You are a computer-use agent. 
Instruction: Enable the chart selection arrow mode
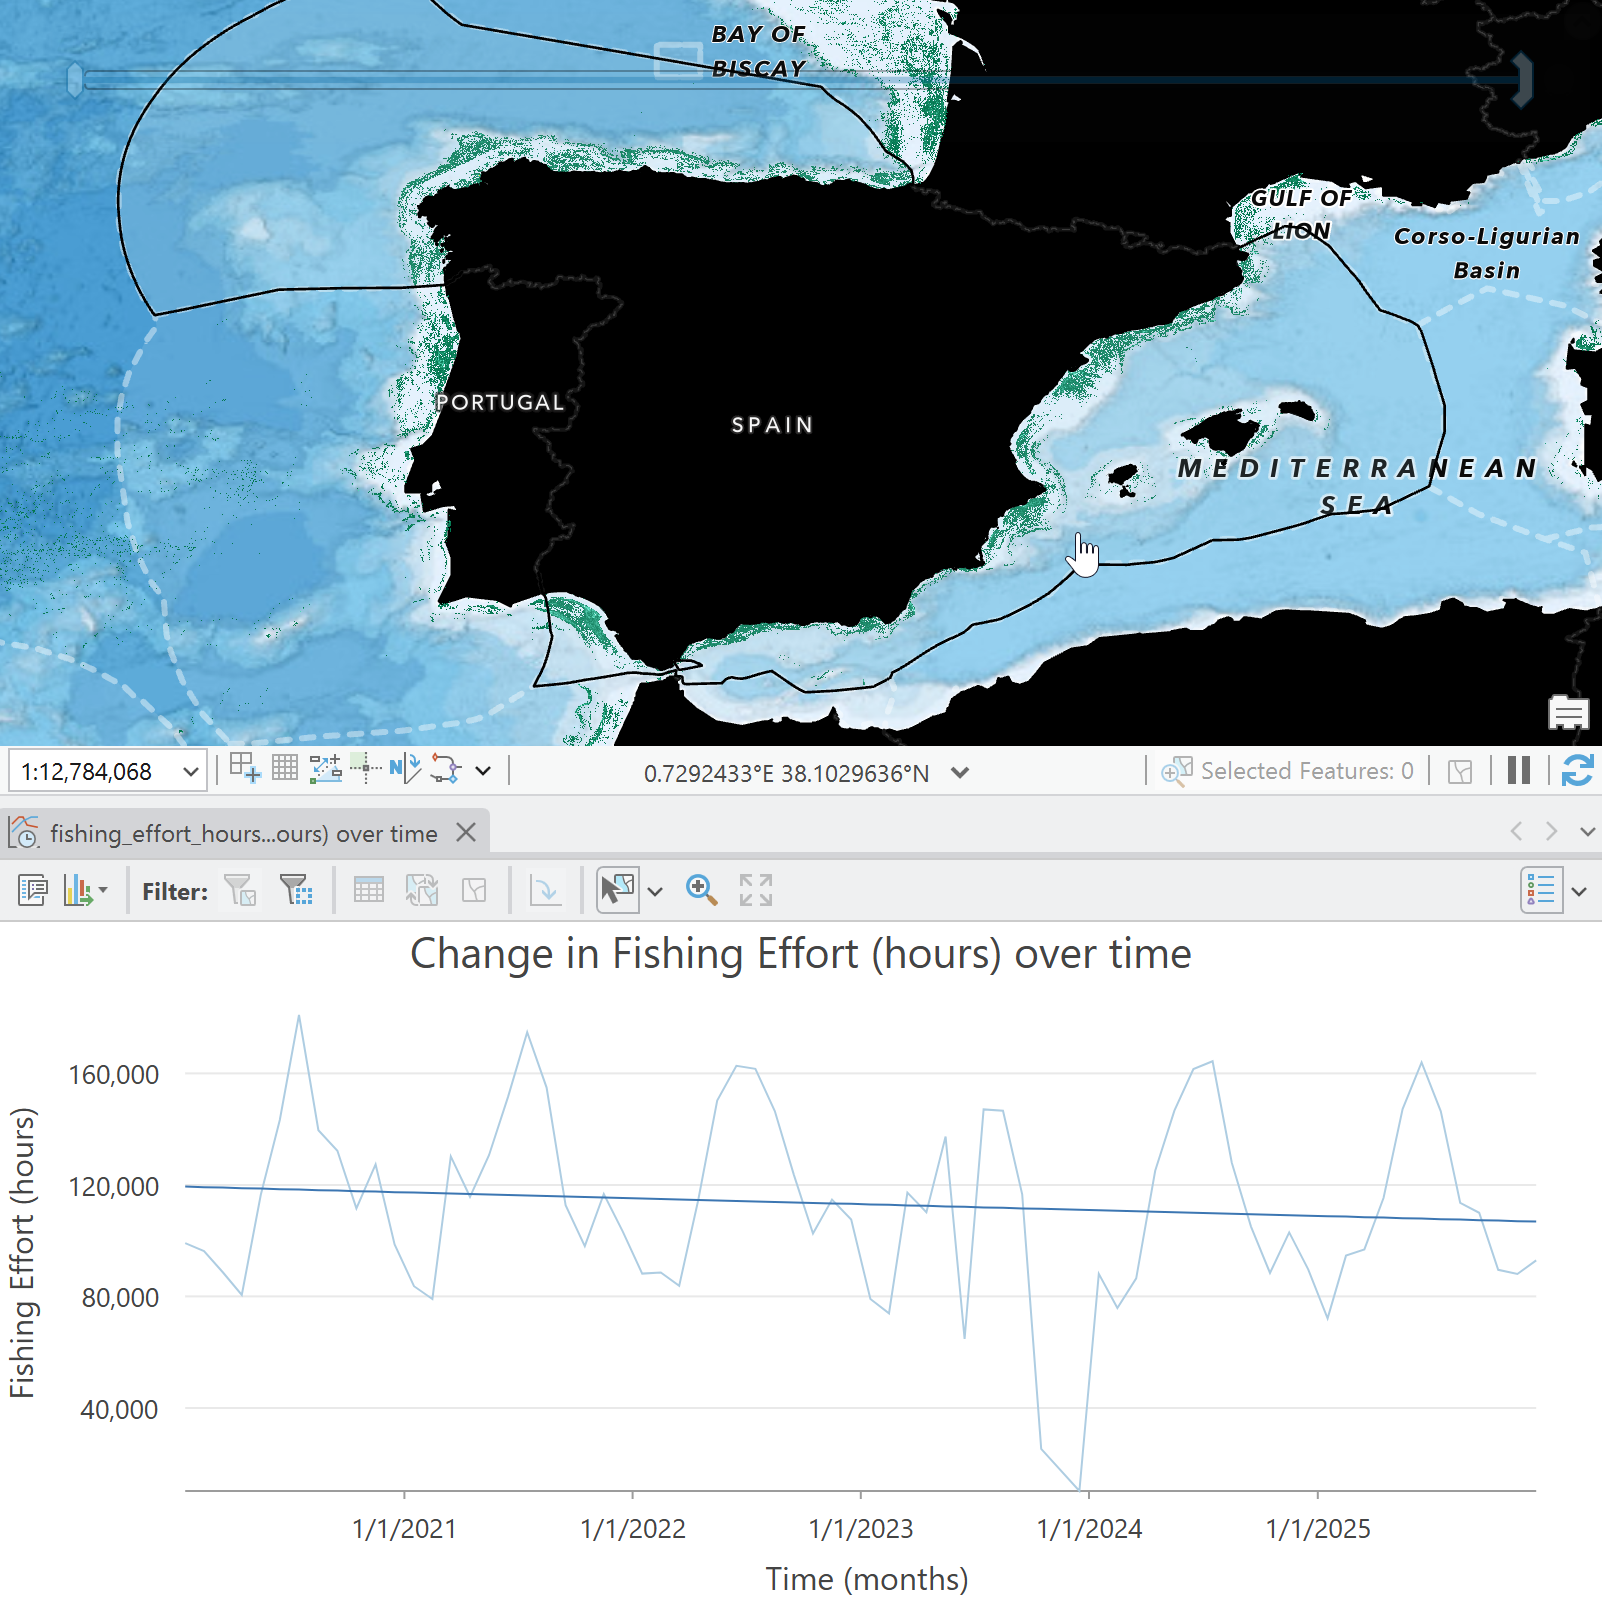pyautogui.click(x=618, y=888)
